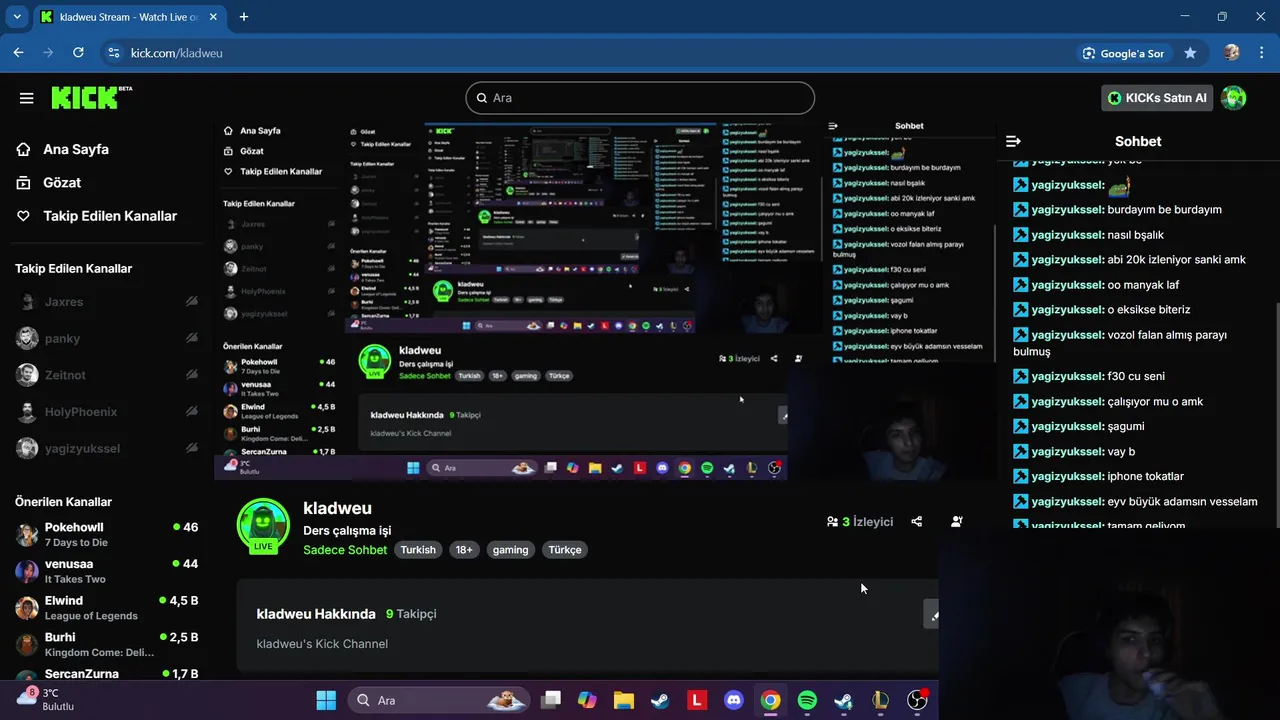Image resolution: width=1280 pixels, height=720 pixels.
Task: Open recommended channel Elwind
Action: [106, 608]
